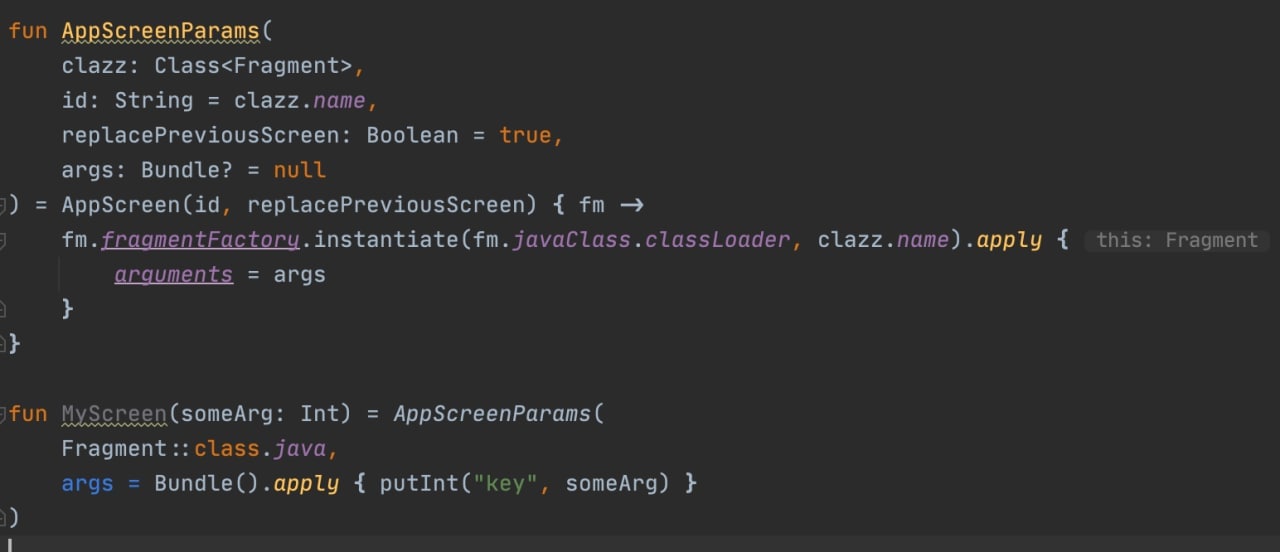The height and width of the screenshot is (552, 1280).
Task: Click fold end marker below arguments line
Action: 3,309
